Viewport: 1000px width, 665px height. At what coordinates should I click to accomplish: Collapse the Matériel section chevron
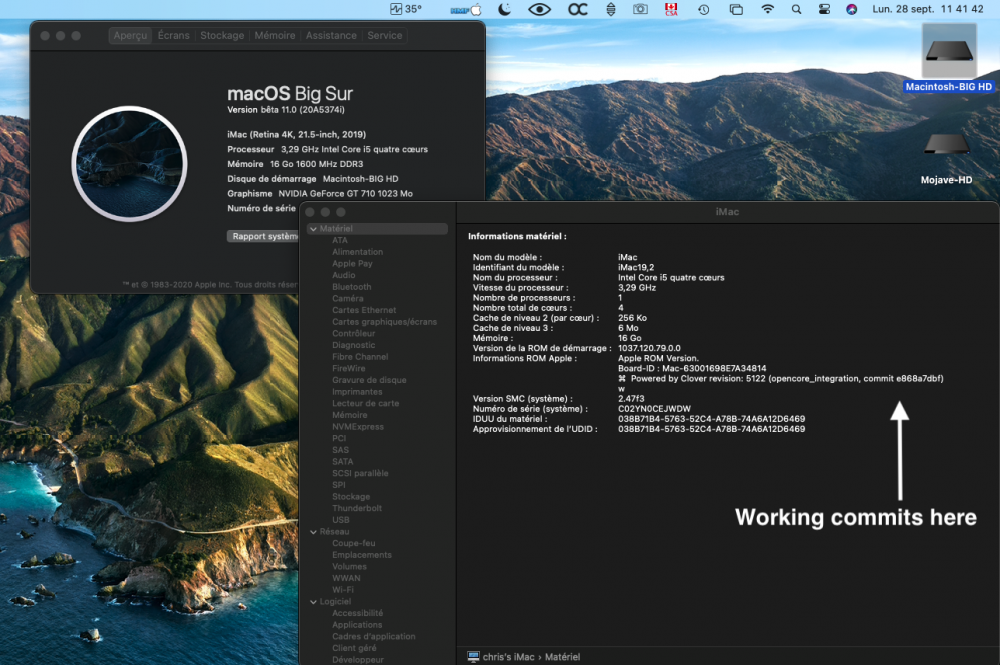[313, 229]
